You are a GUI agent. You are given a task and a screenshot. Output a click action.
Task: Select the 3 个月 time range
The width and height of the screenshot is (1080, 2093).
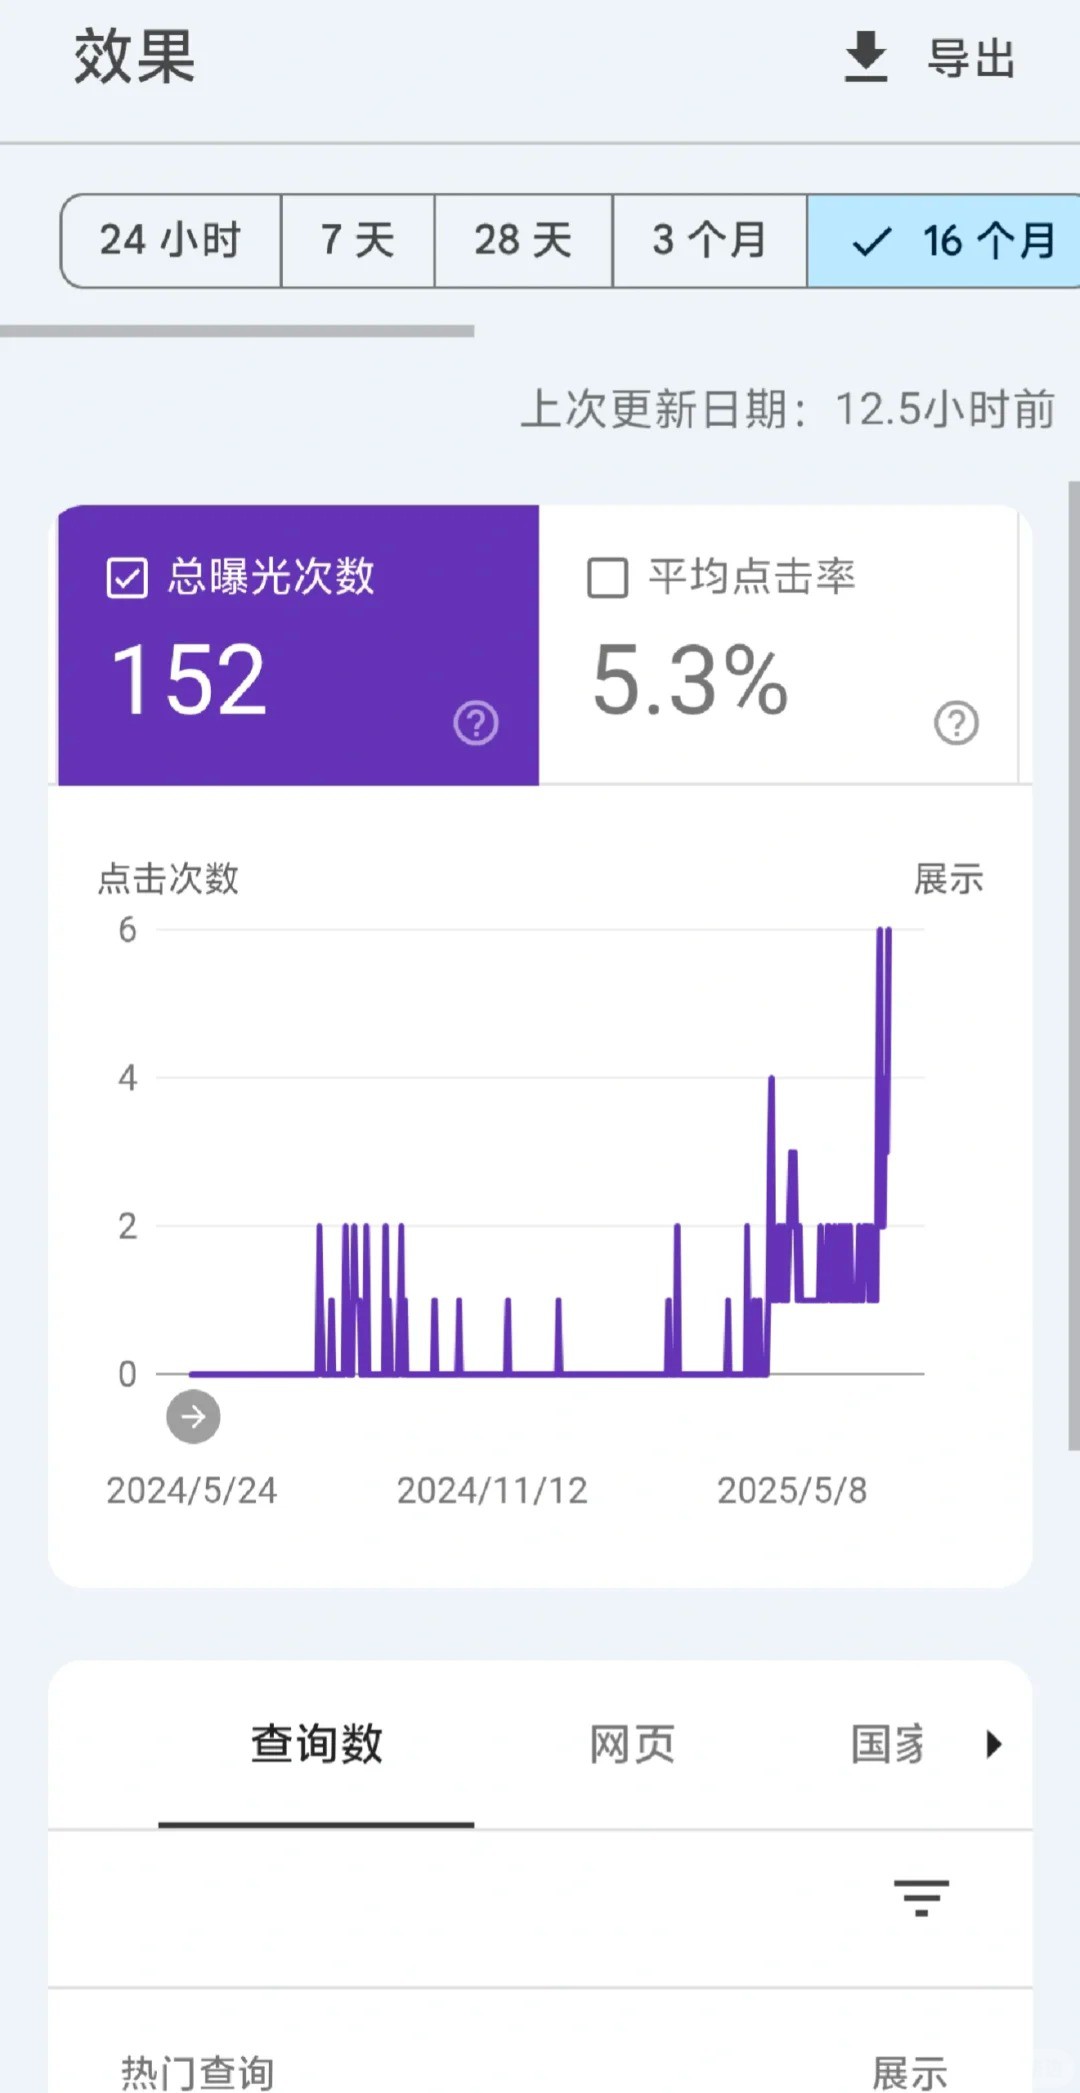pyautogui.click(x=710, y=241)
